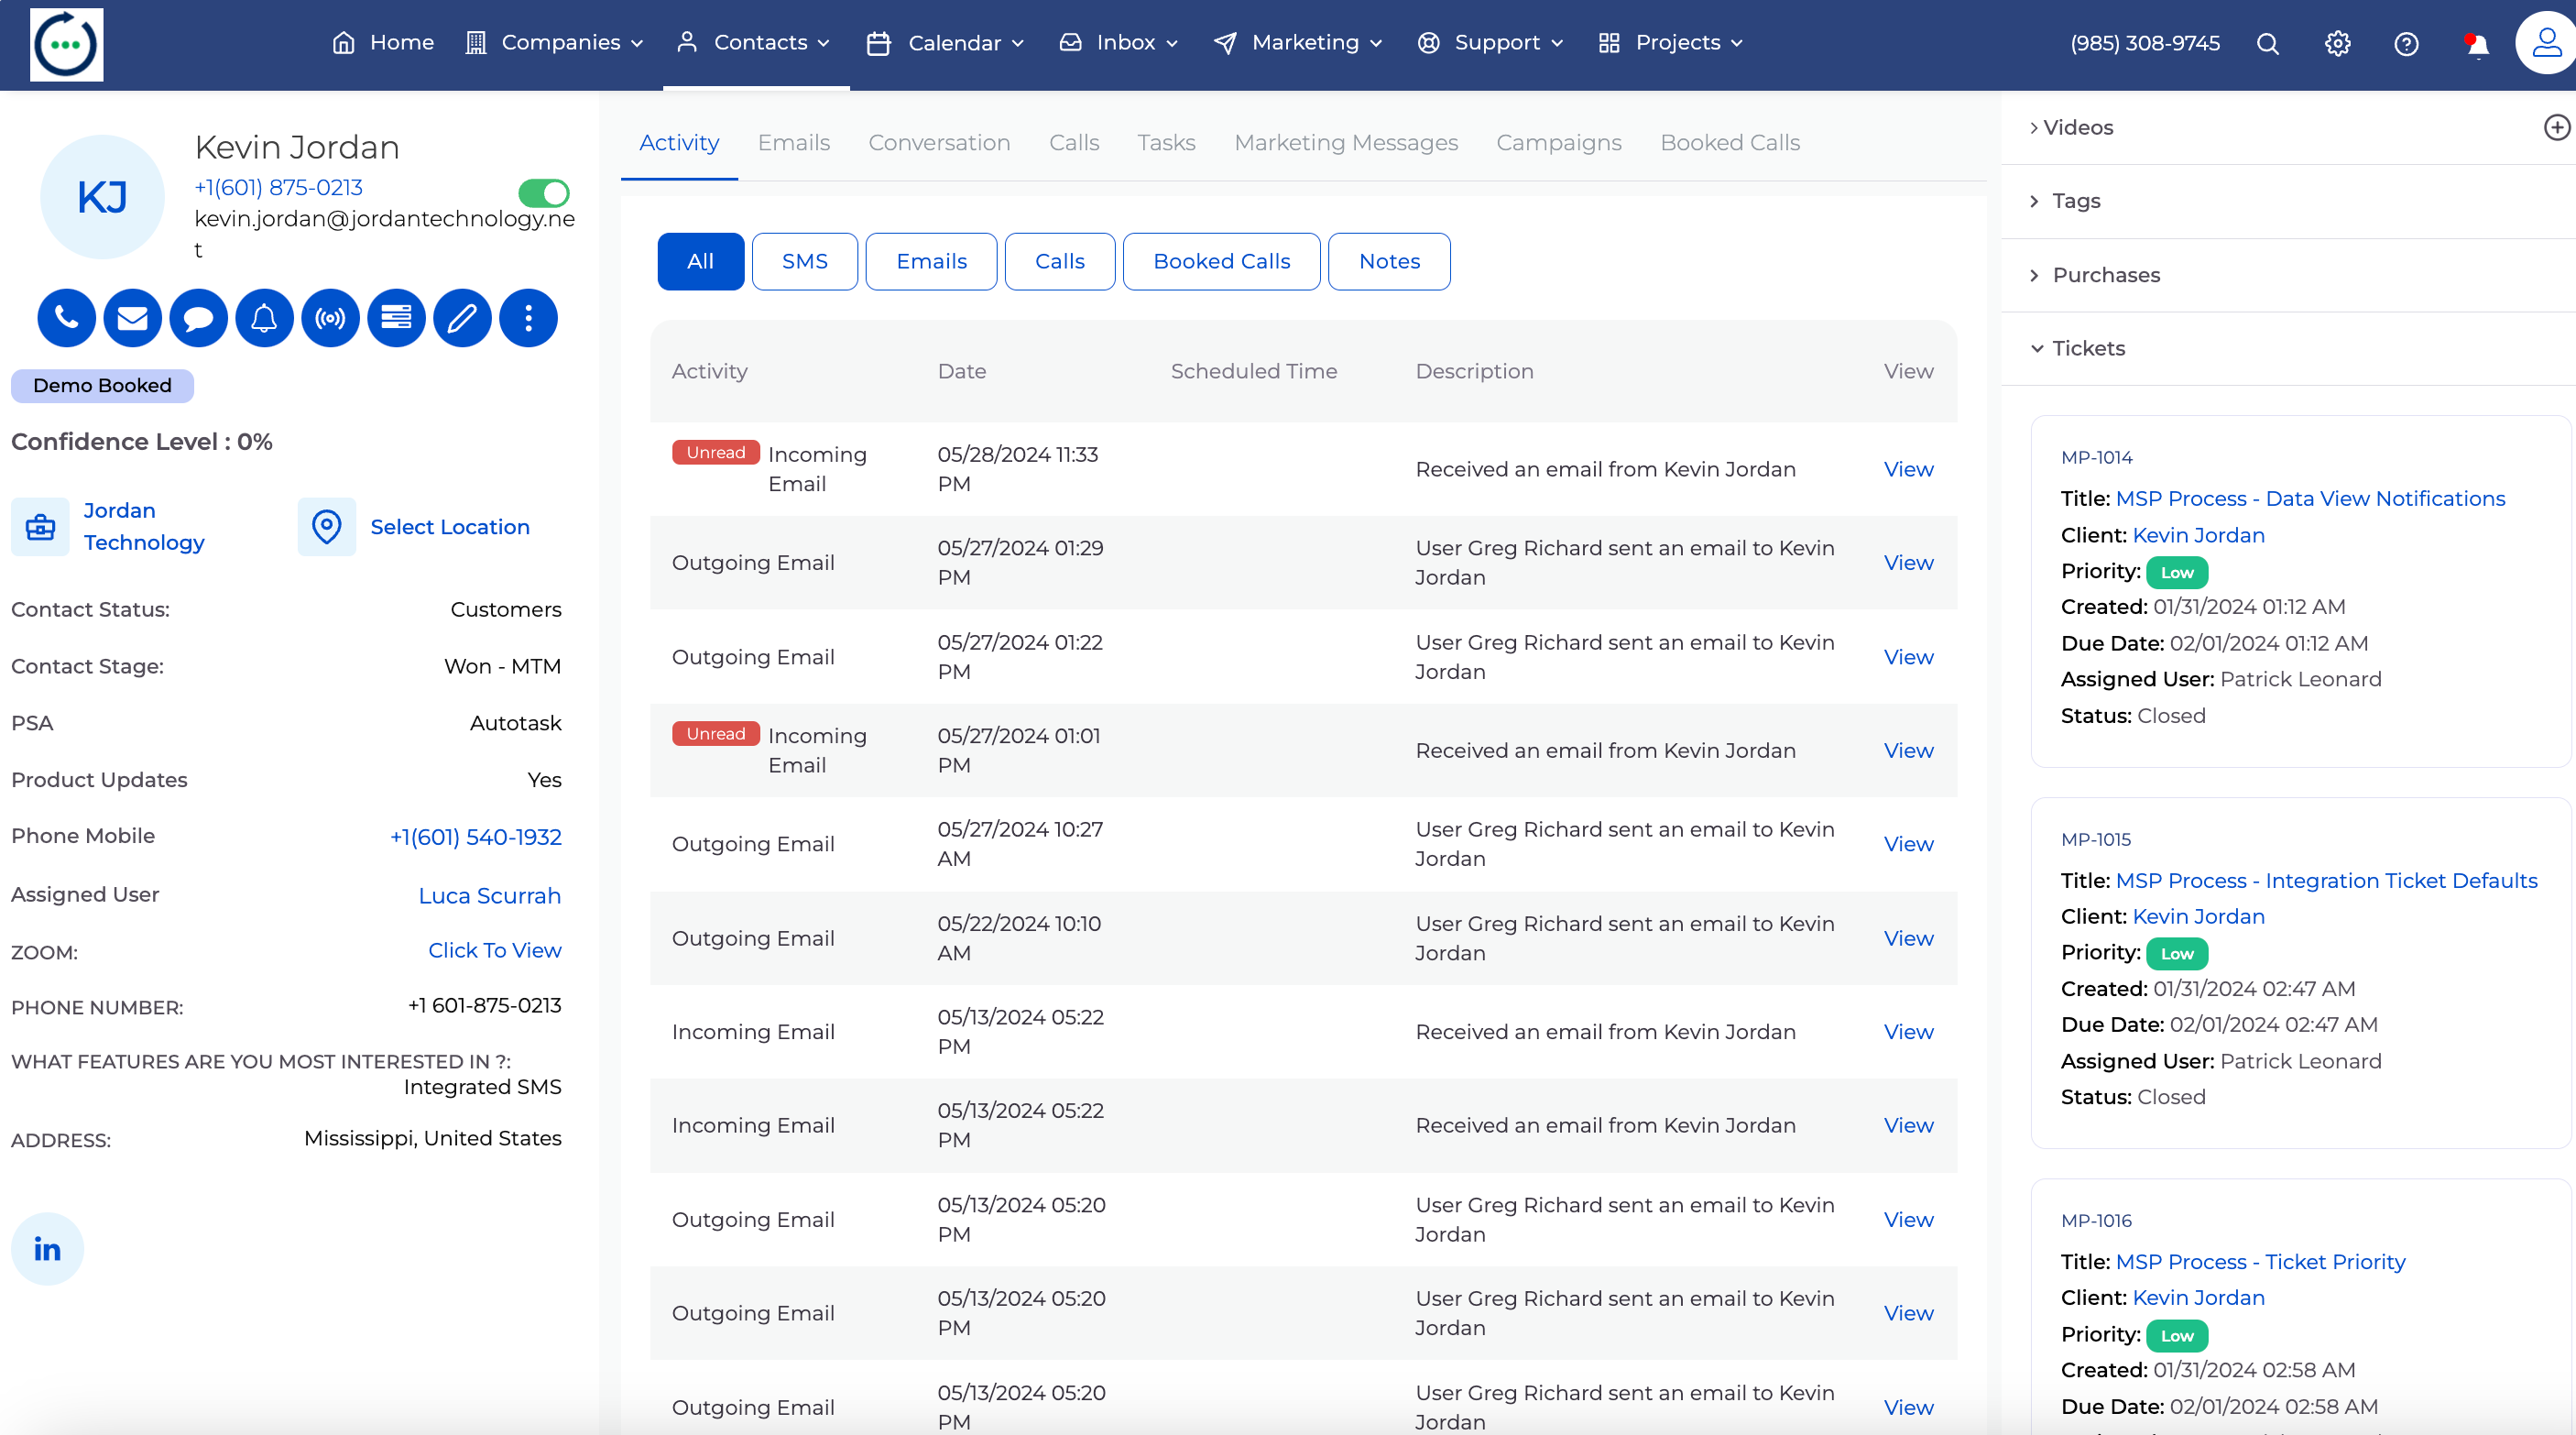2576x1435 pixels.
Task: Switch to the Emails tab
Action: (793, 142)
